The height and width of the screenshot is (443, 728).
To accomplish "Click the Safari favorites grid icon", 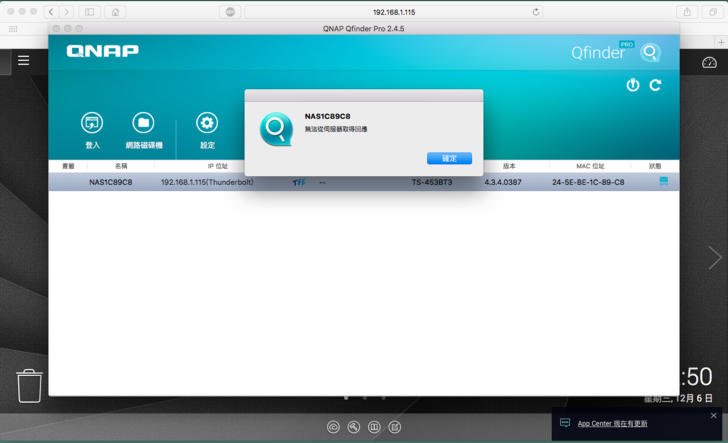I will click(x=13, y=29).
